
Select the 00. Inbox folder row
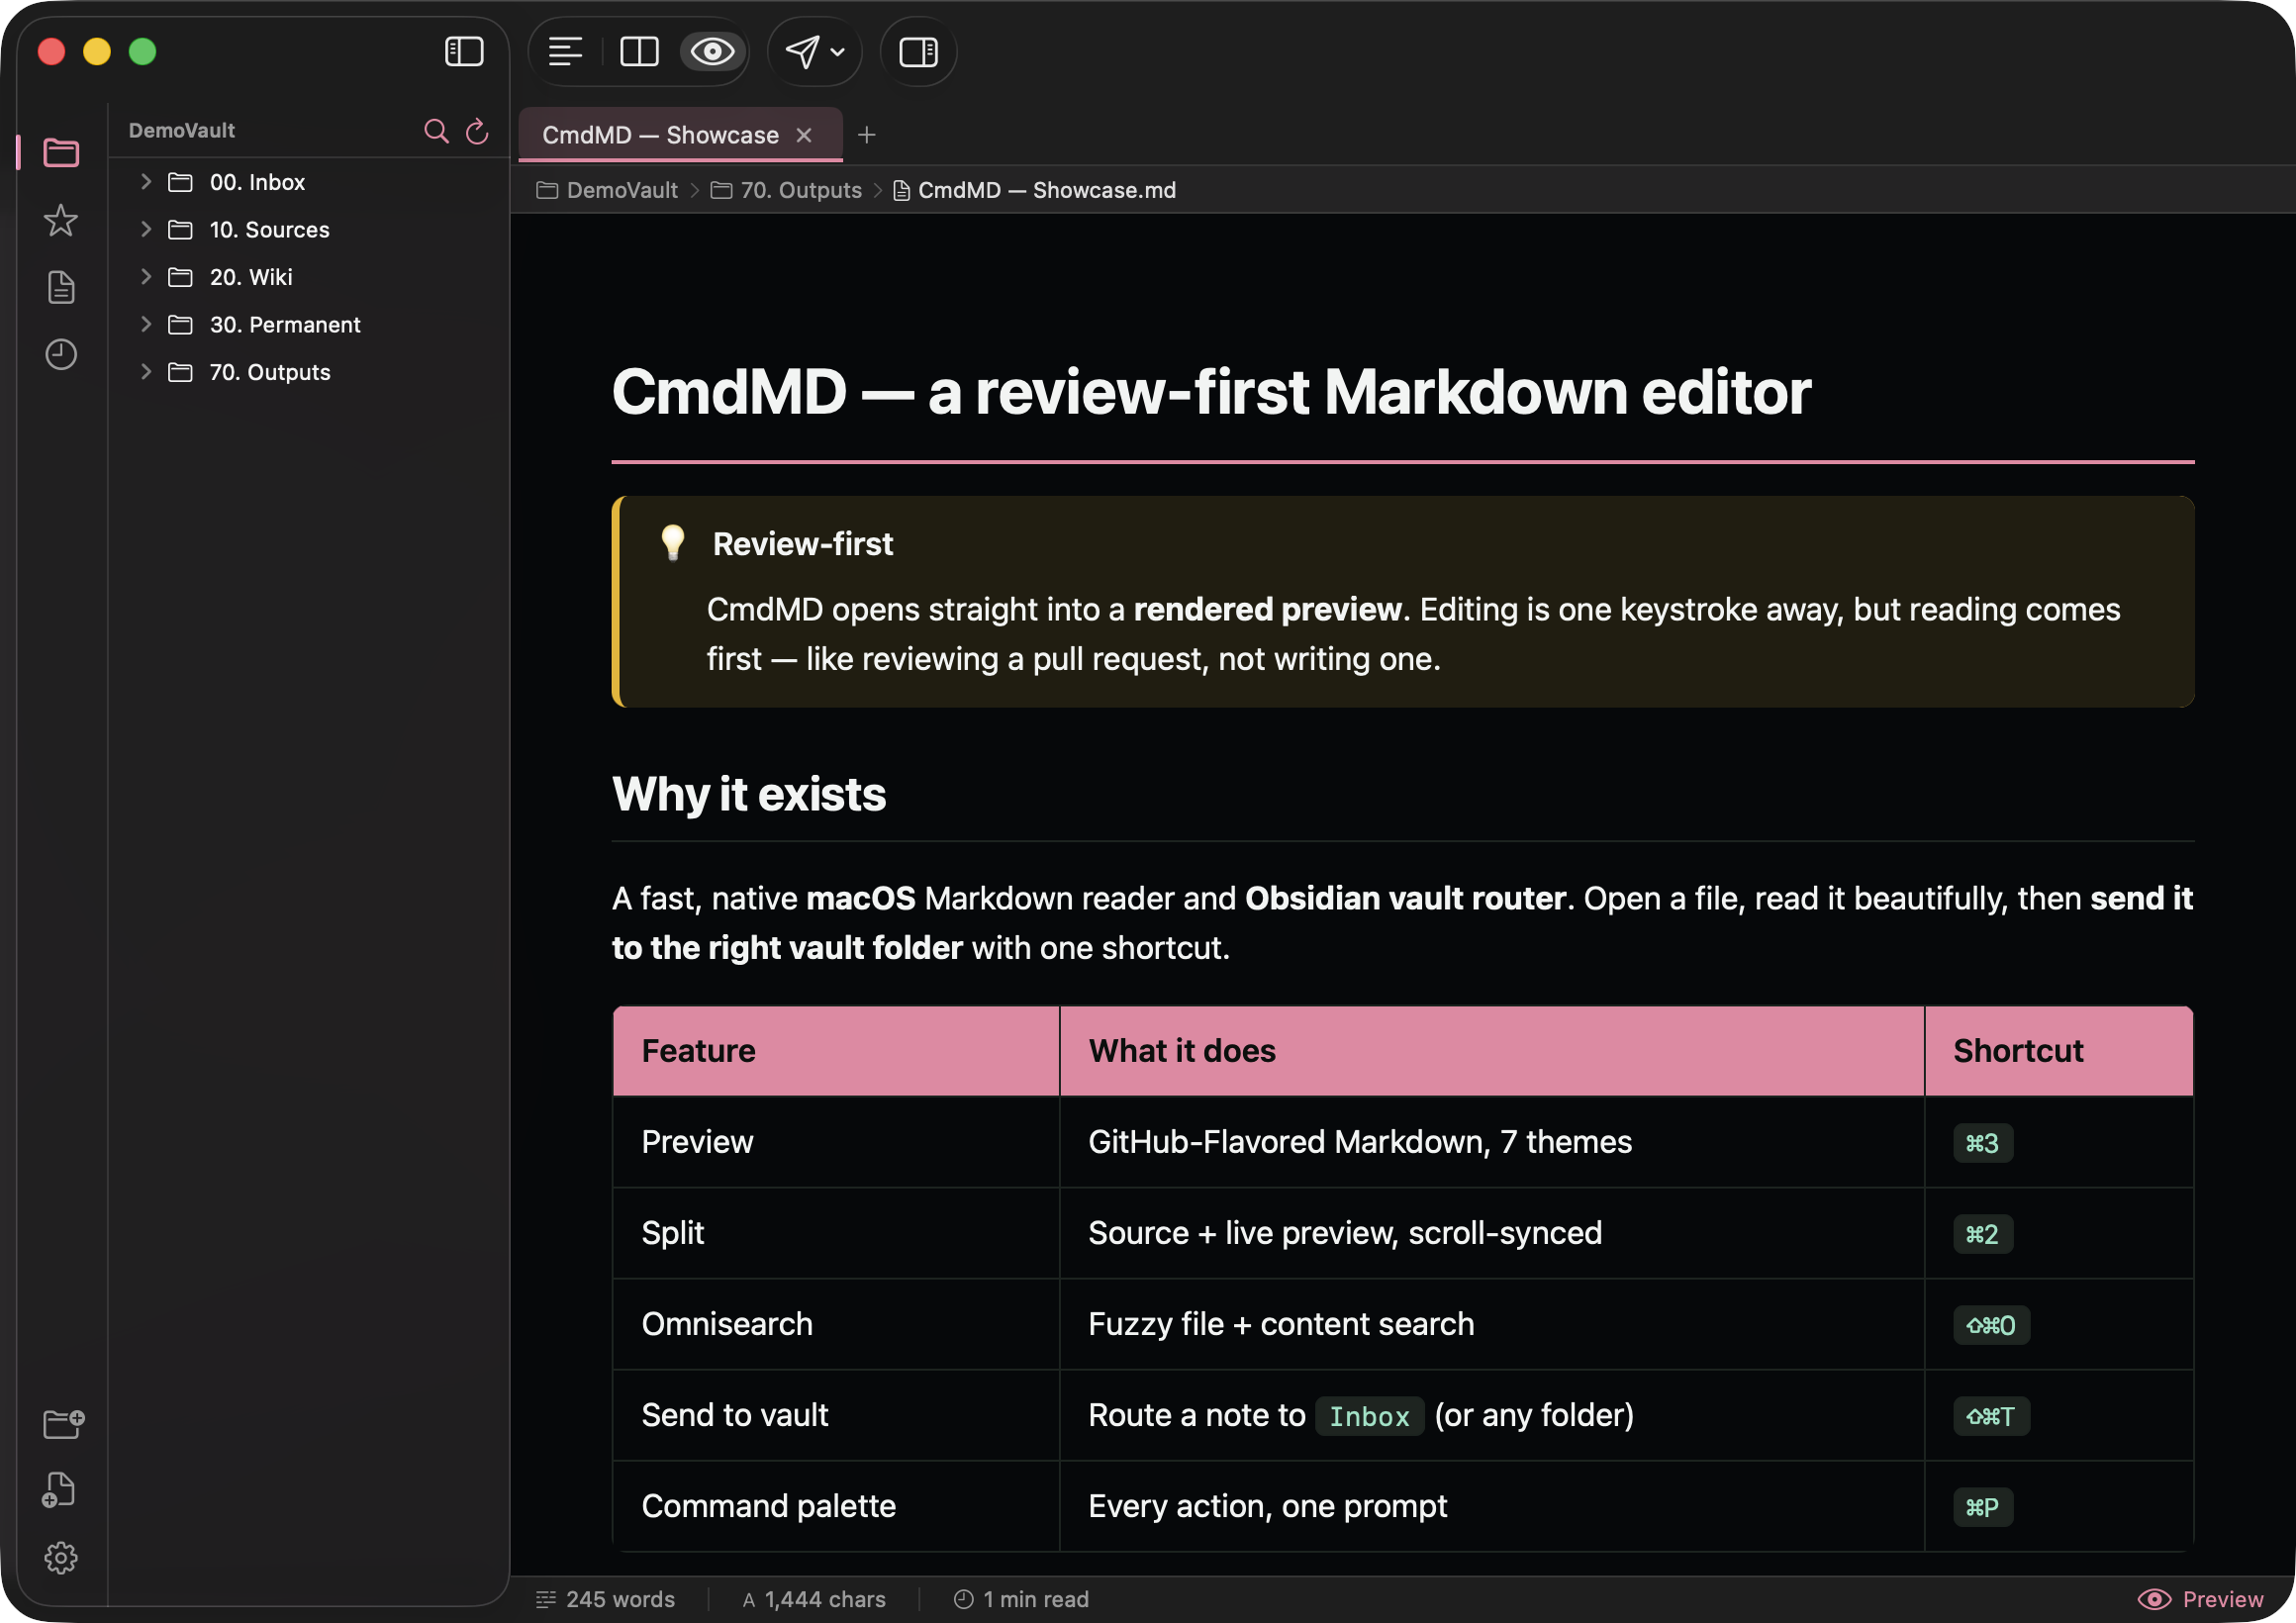(309, 182)
